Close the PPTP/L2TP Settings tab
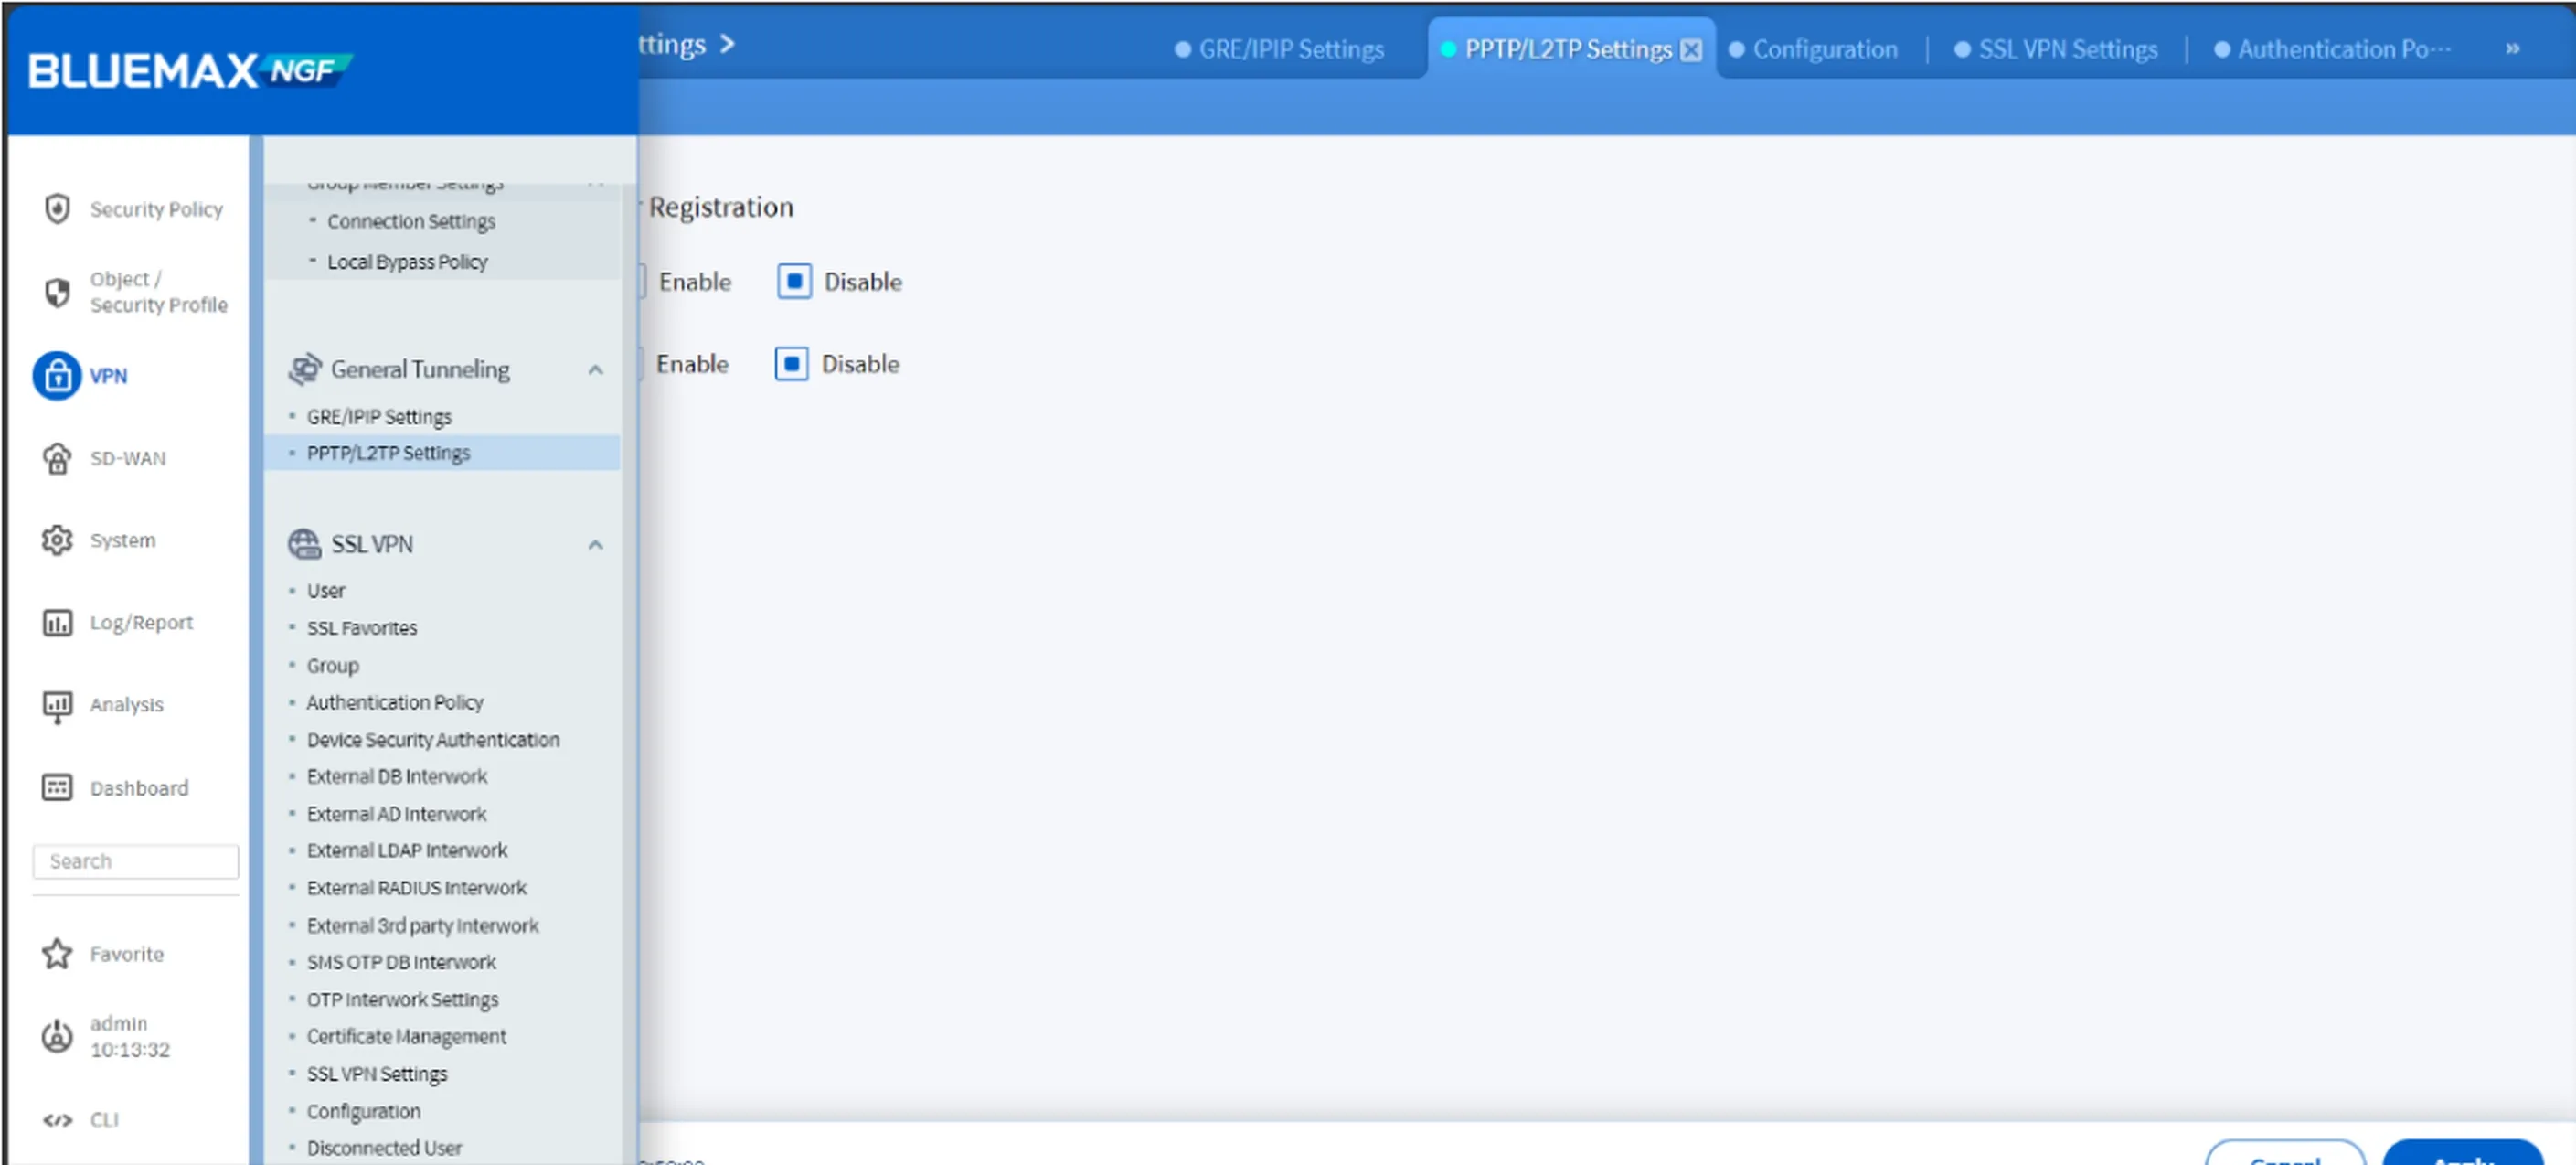The image size is (2576, 1165). (1691, 50)
